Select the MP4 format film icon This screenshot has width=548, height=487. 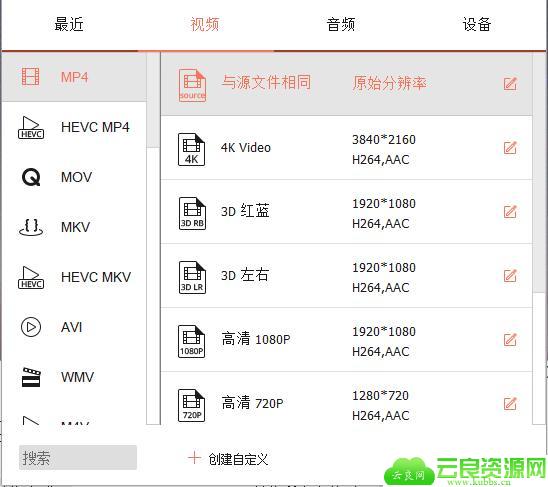pyautogui.click(x=30, y=77)
